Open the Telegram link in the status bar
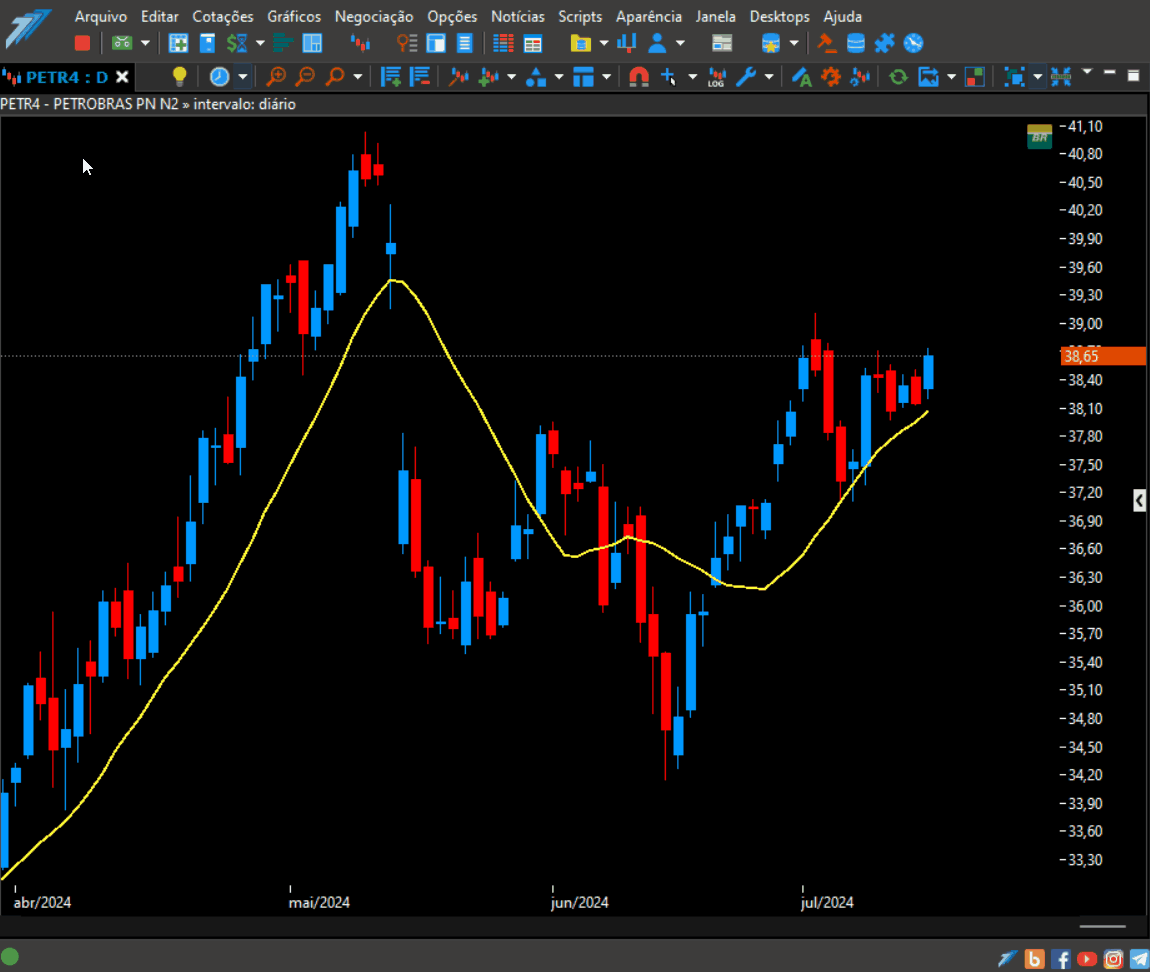 pyautogui.click(x=1139, y=958)
